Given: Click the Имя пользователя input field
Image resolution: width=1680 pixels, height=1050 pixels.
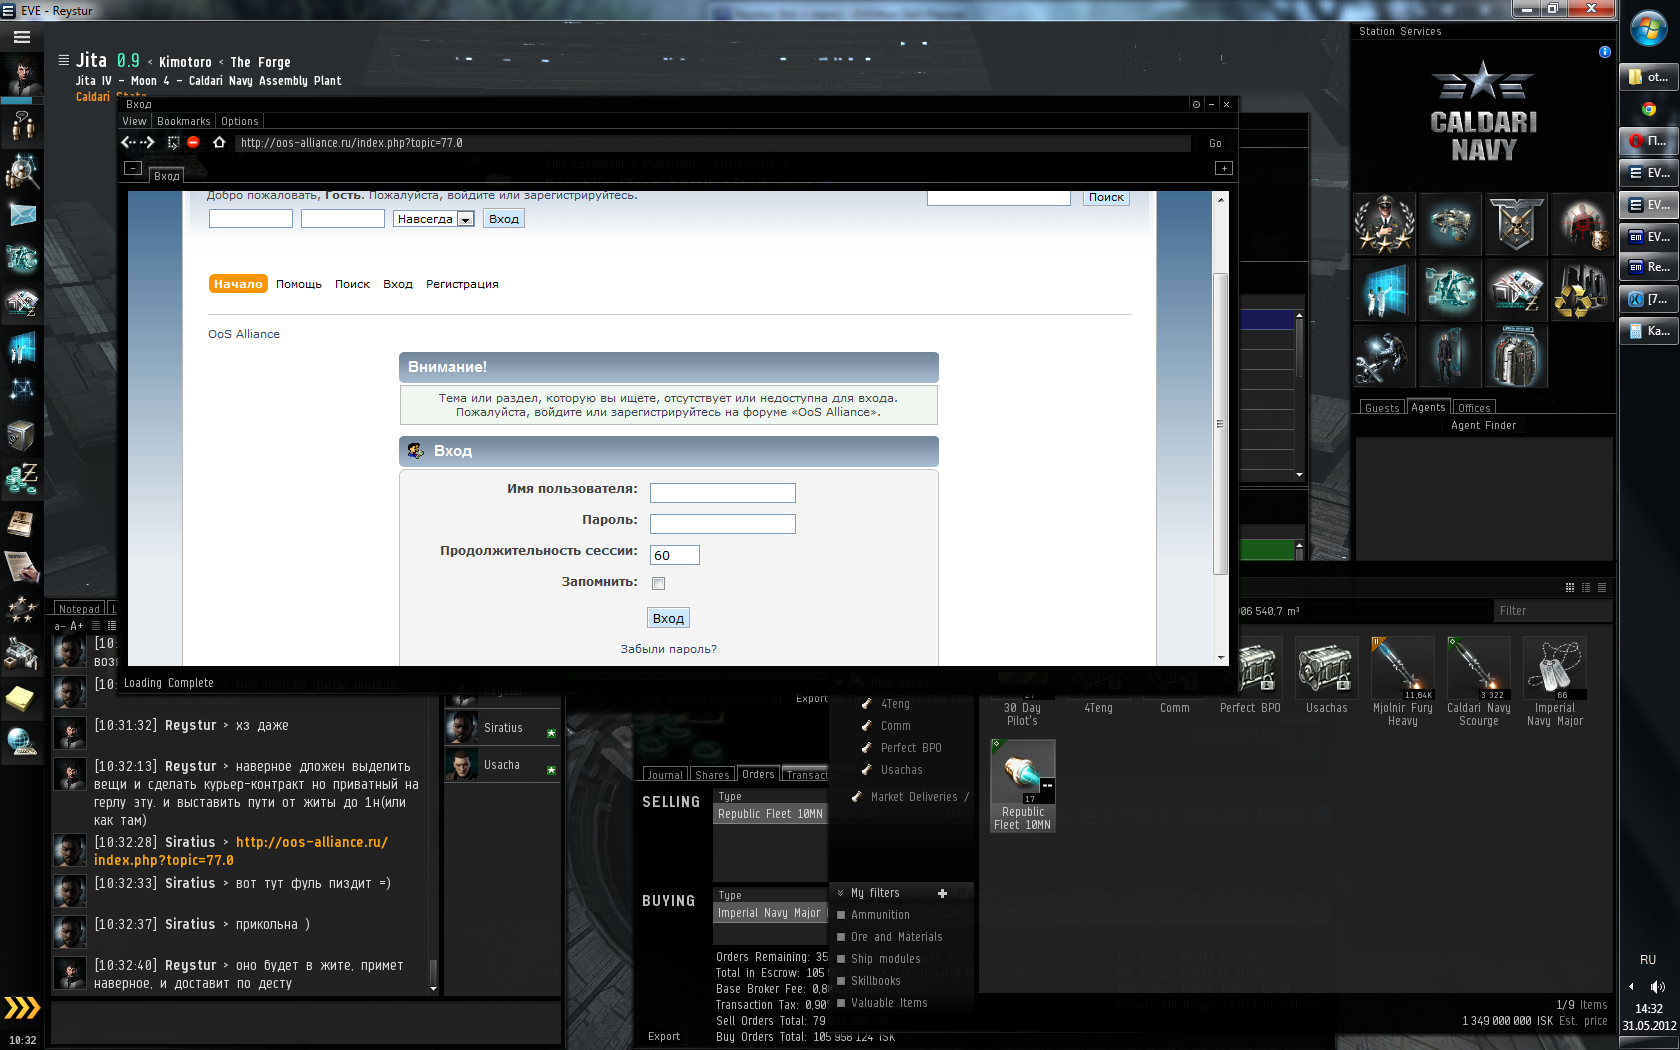Looking at the screenshot, I should tap(722, 493).
